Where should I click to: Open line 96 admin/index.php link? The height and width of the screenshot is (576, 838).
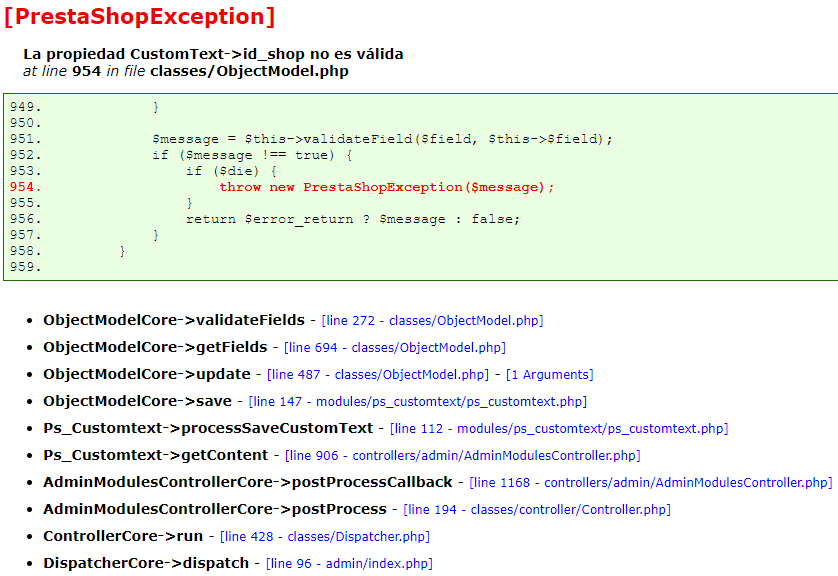[x=350, y=564]
